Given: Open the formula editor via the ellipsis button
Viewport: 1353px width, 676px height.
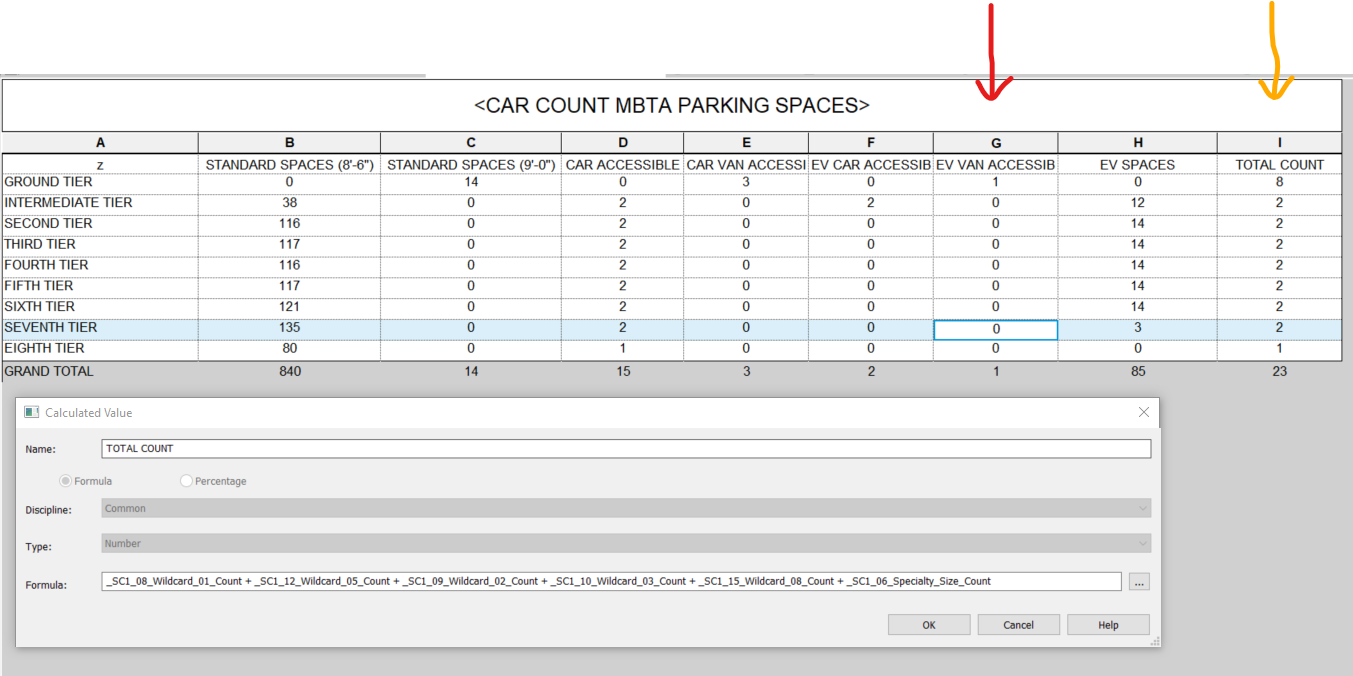Looking at the screenshot, I should point(1139,580).
